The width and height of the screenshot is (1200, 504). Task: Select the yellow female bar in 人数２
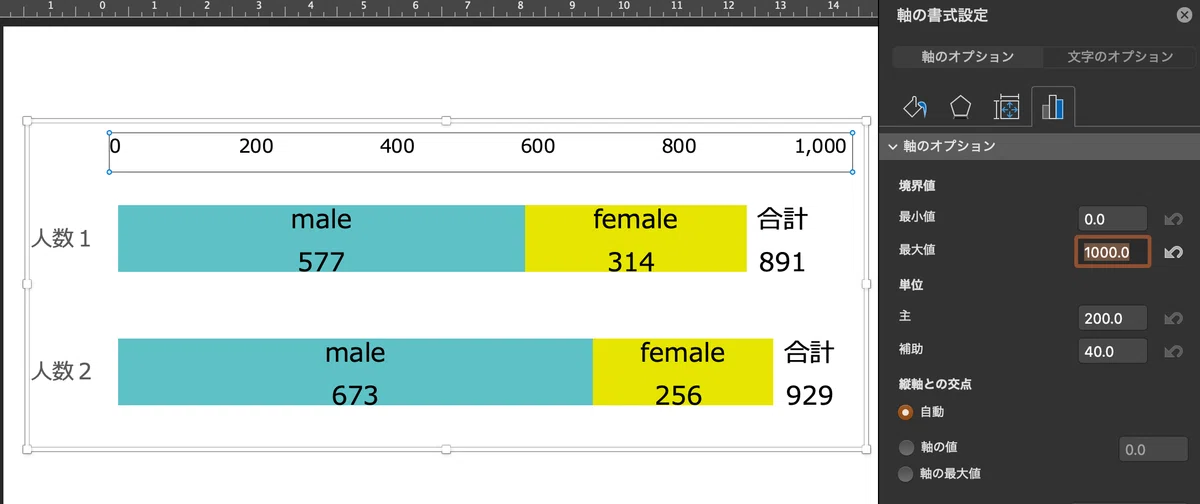pyautogui.click(x=682, y=372)
